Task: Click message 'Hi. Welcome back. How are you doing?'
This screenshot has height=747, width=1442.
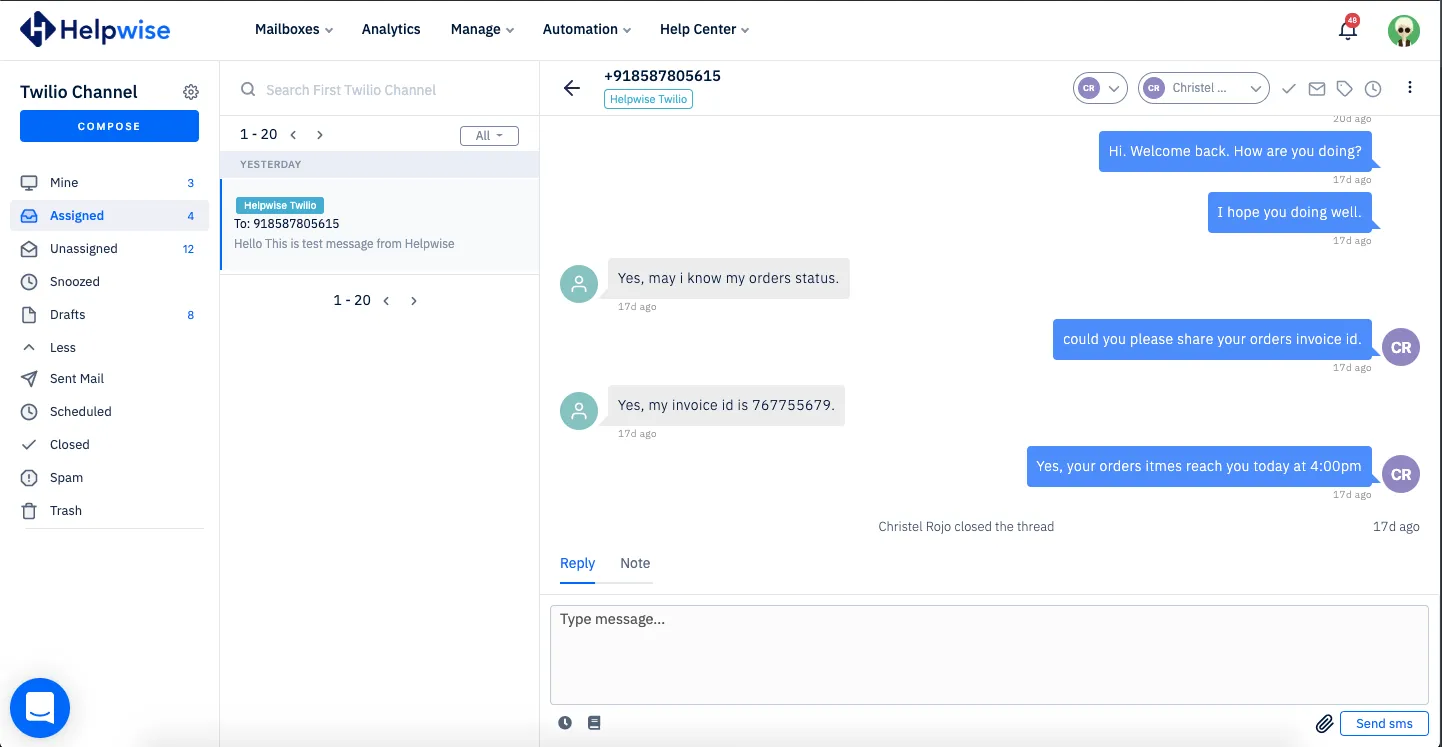Action: (x=1235, y=152)
